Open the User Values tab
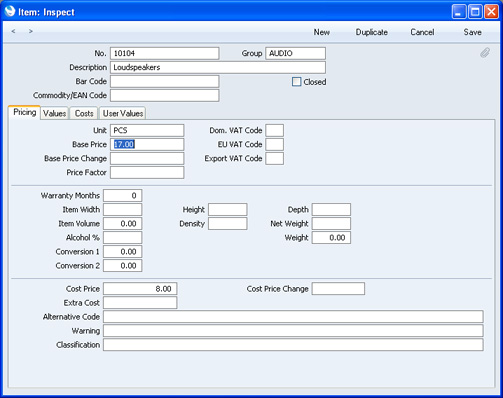This screenshot has width=503, height=398. 123,113
